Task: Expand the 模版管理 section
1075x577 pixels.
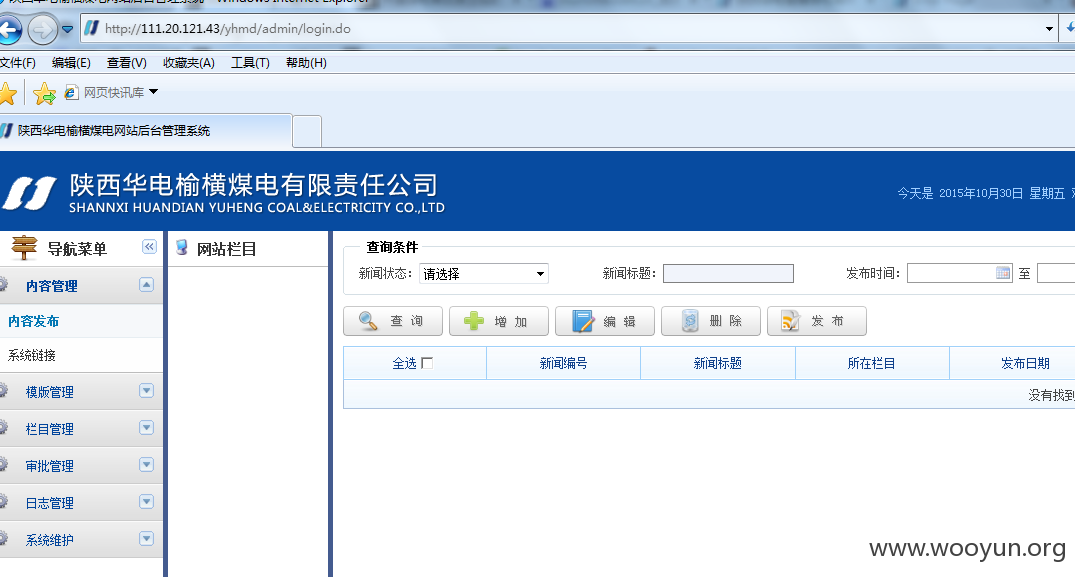Action: click(147, 391)
